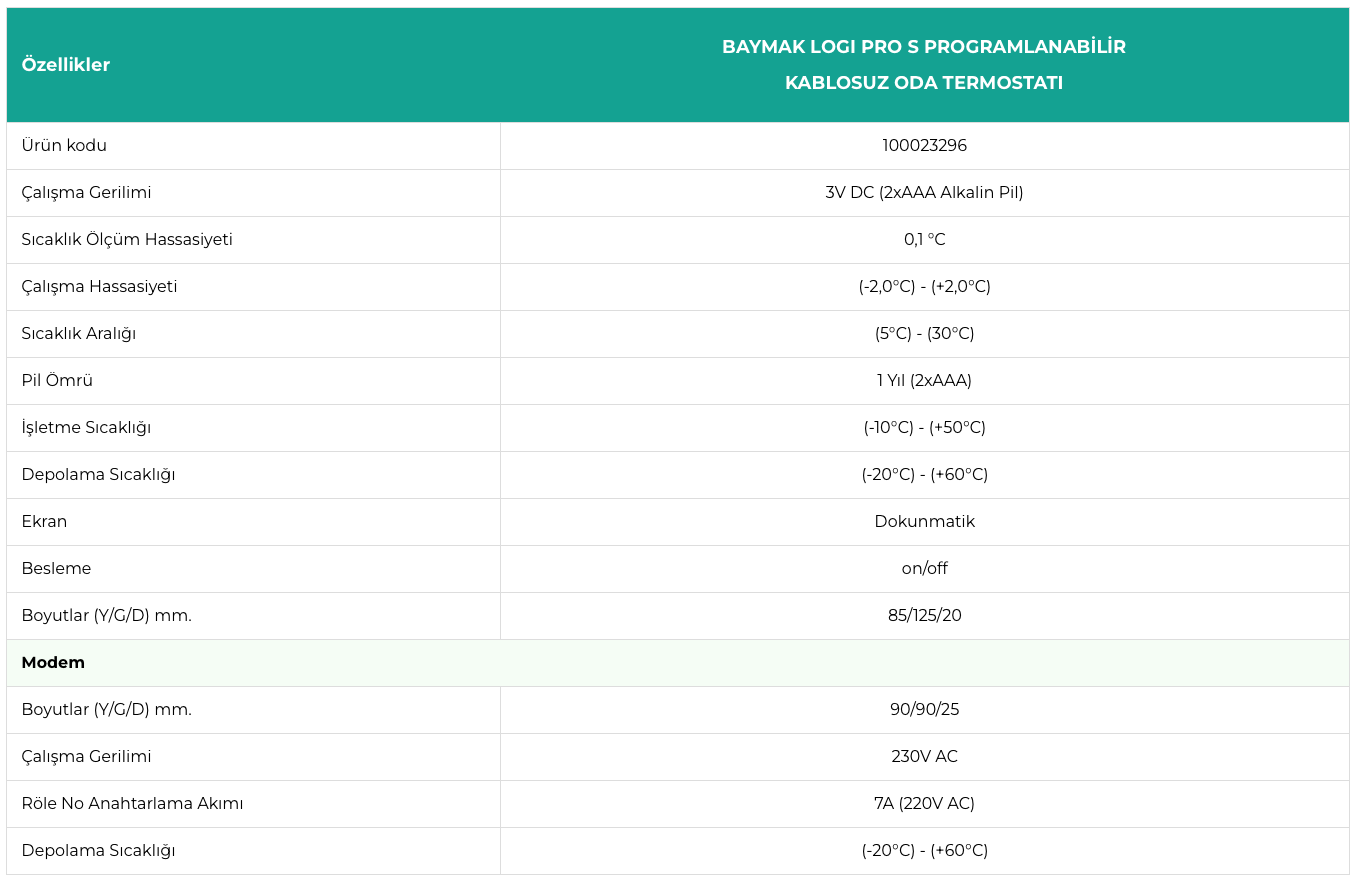Image resolution: width=1358 pixels, height=883 pixels.
Task: Click the Sıcaklık Ölçüm Hassasiyeti label
Action: click(127, 240)
